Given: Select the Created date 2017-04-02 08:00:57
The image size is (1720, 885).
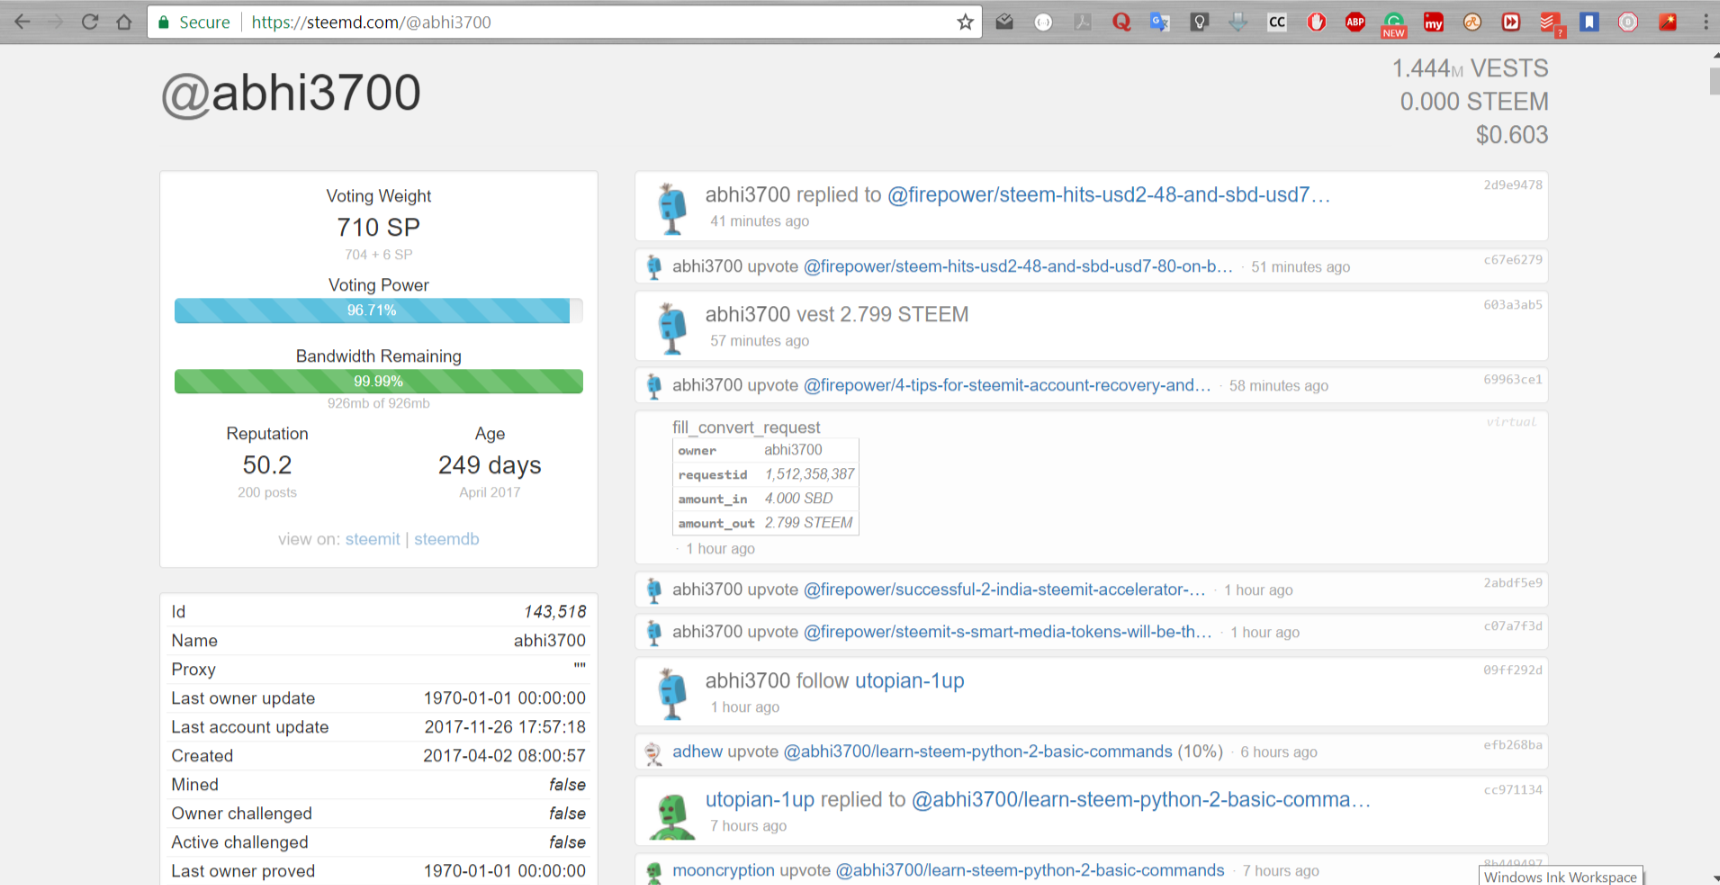Looking at the screenshot, I should tap(504, 756).
